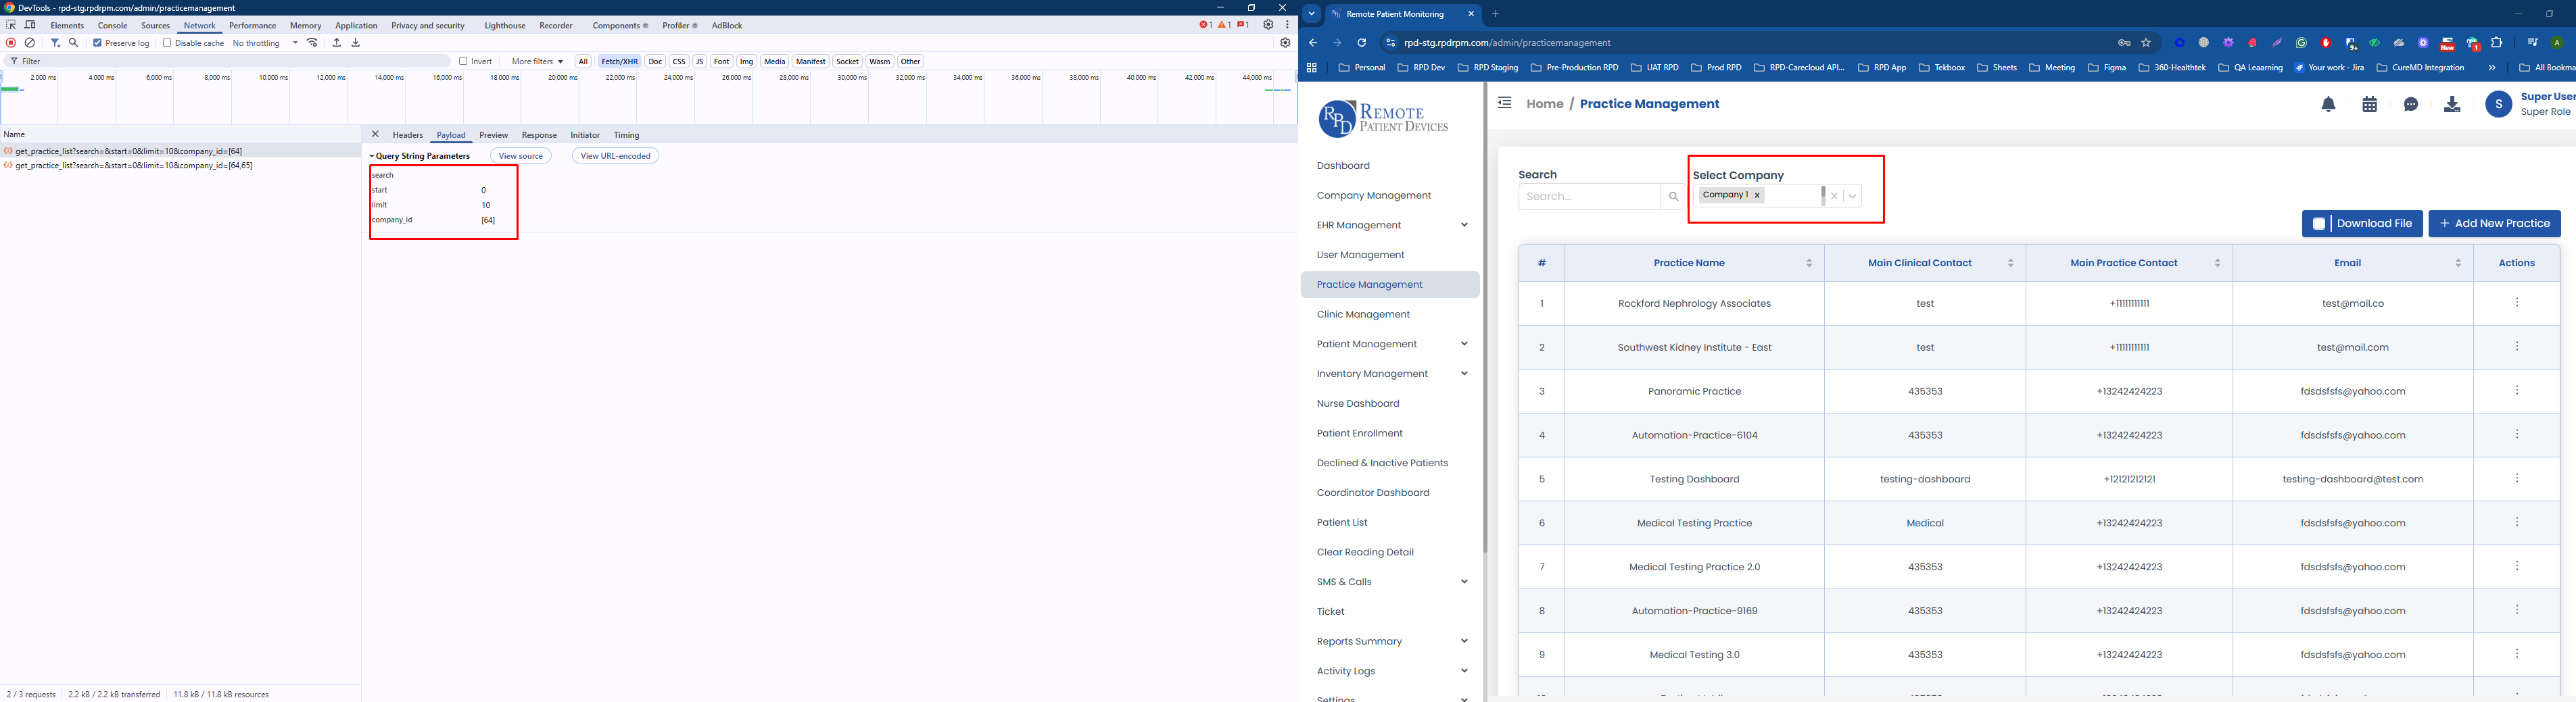This screenshot has width=2576, height=702.
Task: Open the Select Company dropdown arrow
Action: tap(1853, 196)
